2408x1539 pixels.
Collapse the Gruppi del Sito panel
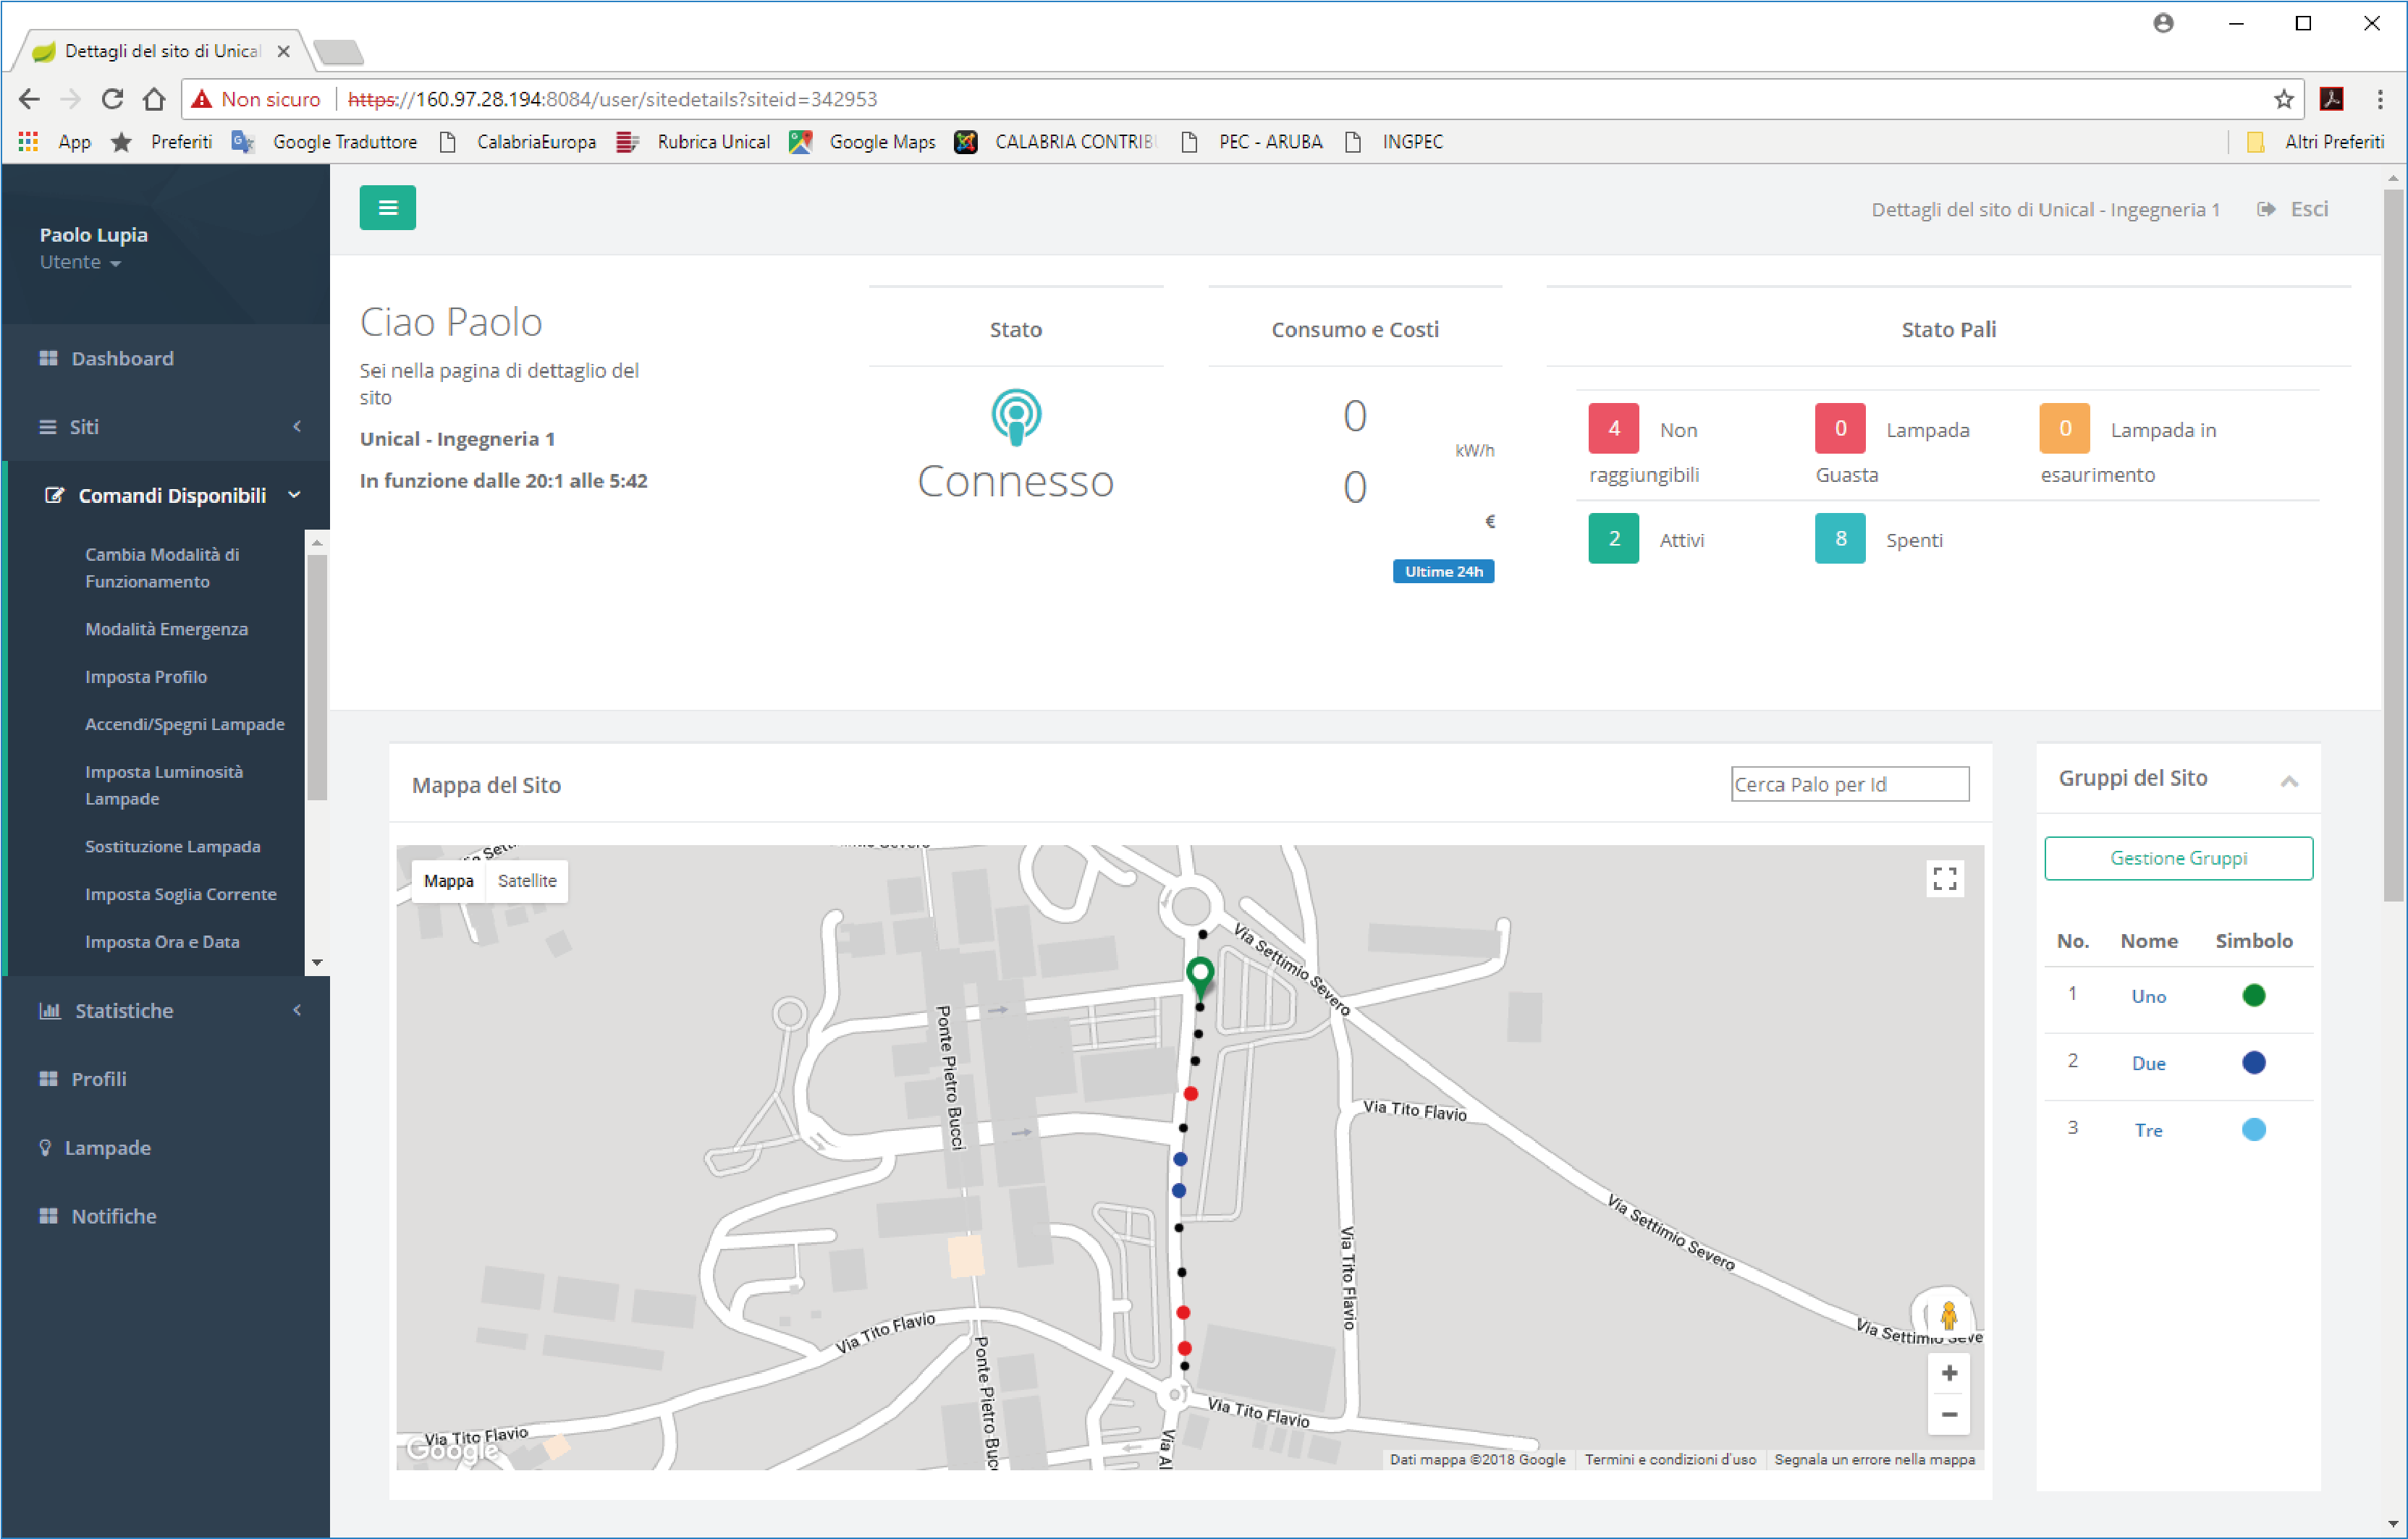2289,781
